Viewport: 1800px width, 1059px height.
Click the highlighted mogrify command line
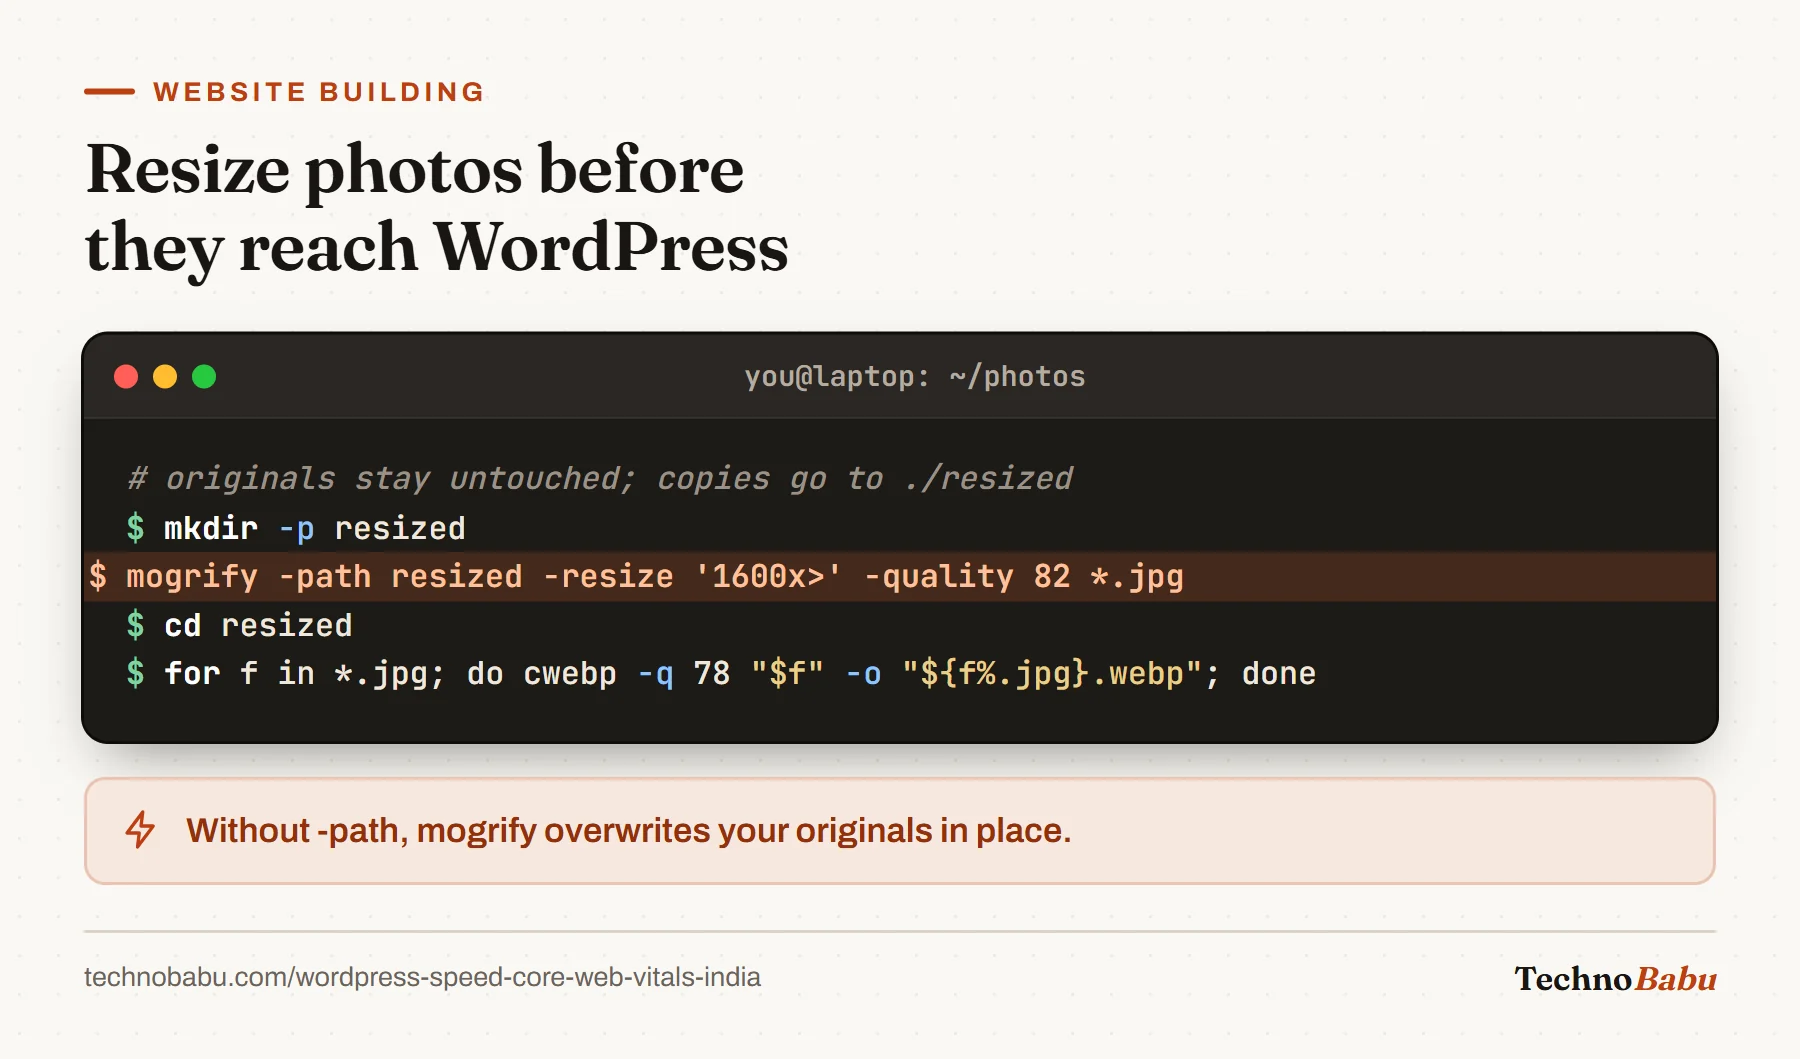tap(900, 577)
